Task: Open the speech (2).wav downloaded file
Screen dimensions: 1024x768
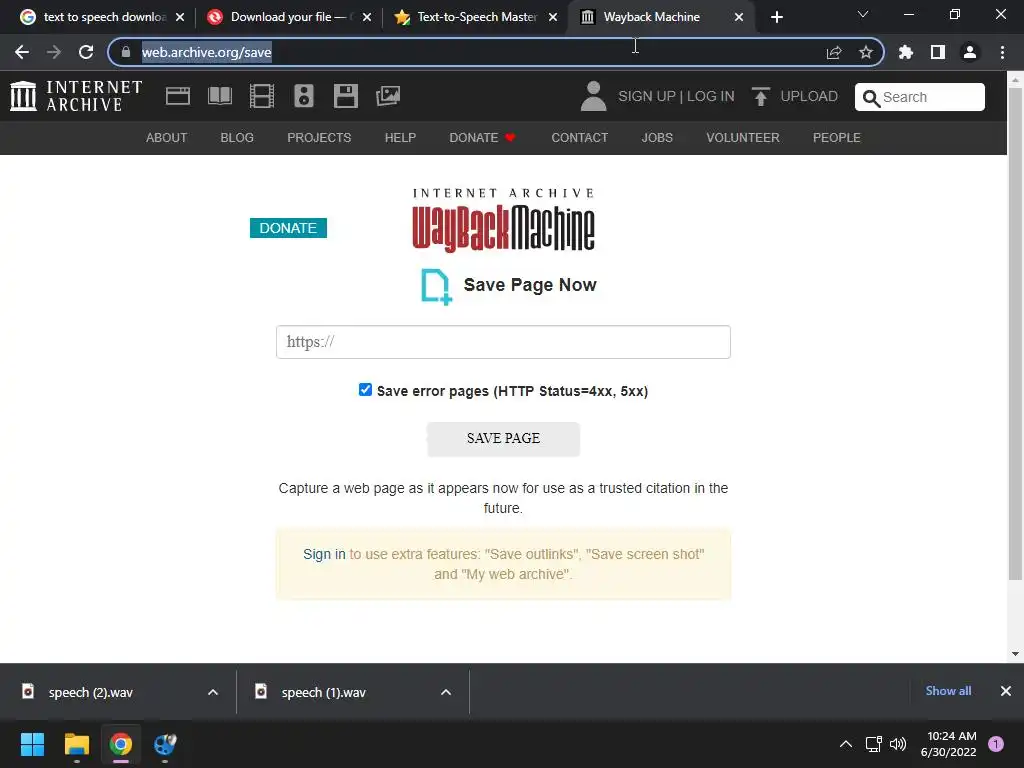Action: pos(90,692)
